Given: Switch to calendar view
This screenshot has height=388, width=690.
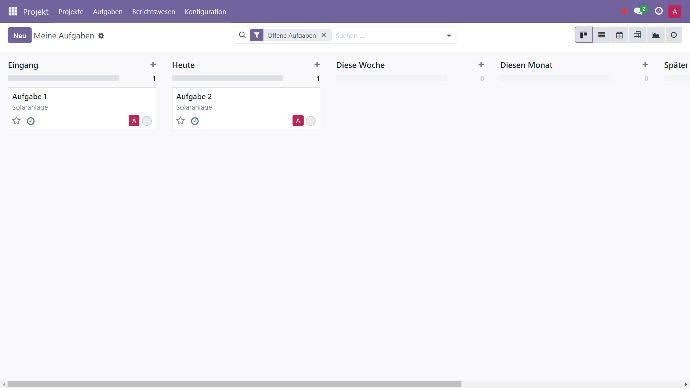Looking at the screenshot, I should (x=620, y=35).
